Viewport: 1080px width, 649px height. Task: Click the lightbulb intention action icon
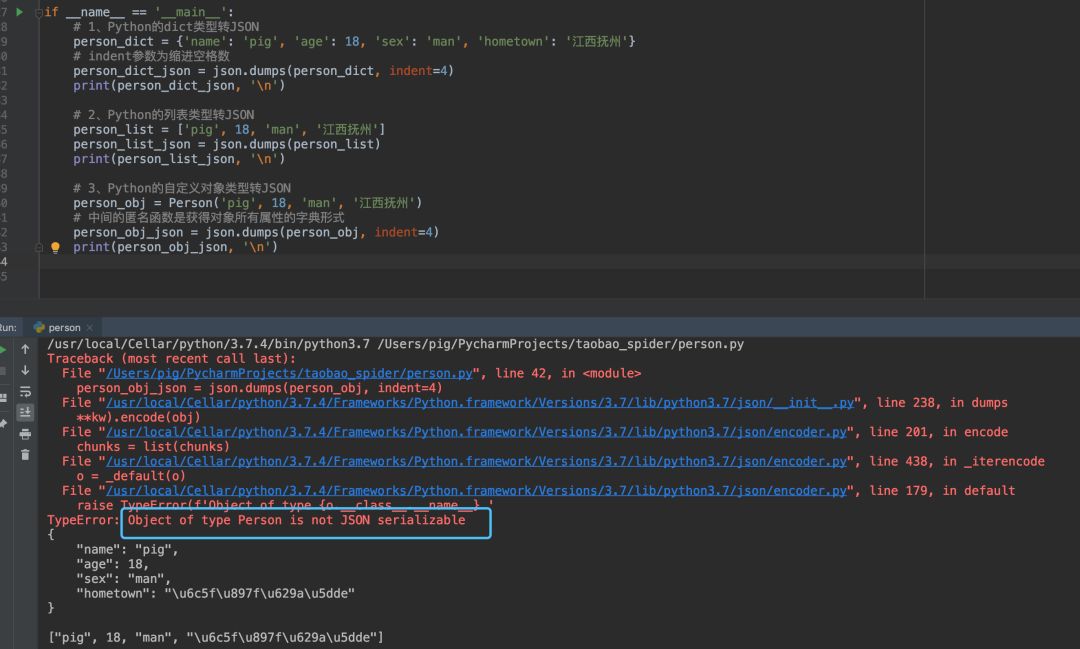pos(55,246)
